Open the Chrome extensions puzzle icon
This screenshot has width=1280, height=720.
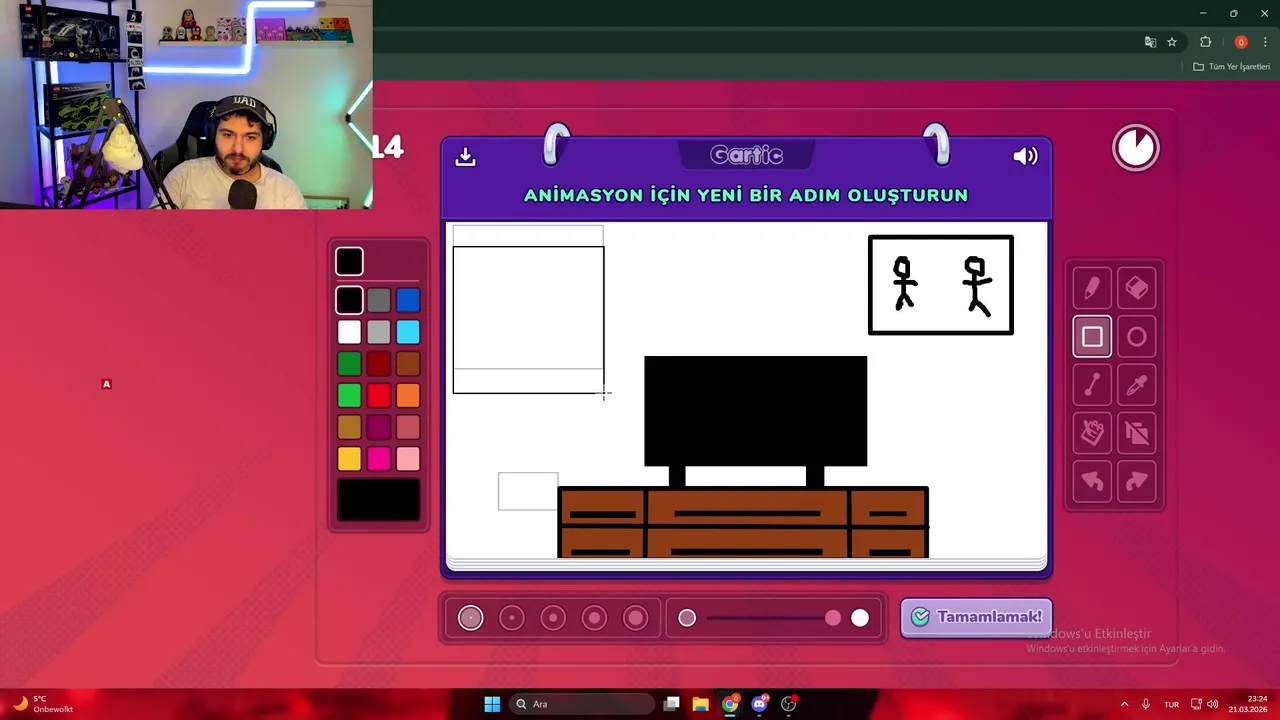pos(1205,42)
